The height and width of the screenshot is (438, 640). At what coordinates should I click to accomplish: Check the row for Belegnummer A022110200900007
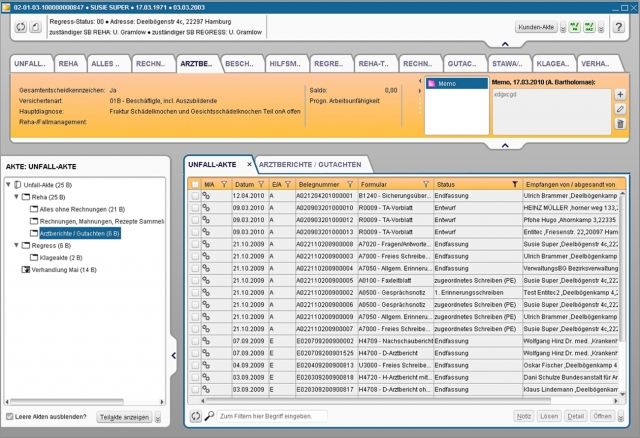[195, 329]
